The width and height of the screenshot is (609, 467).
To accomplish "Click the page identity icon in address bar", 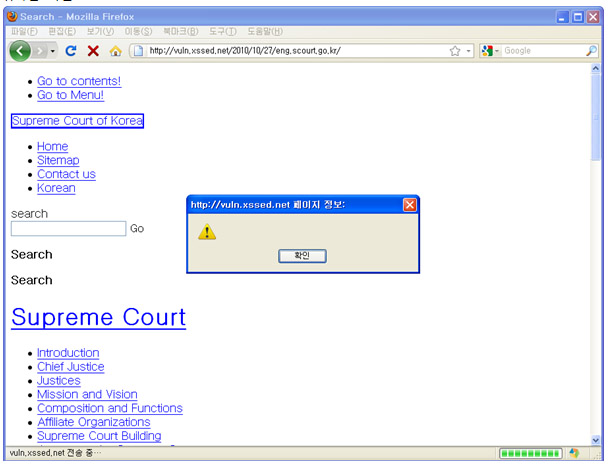I will [138, 51].
